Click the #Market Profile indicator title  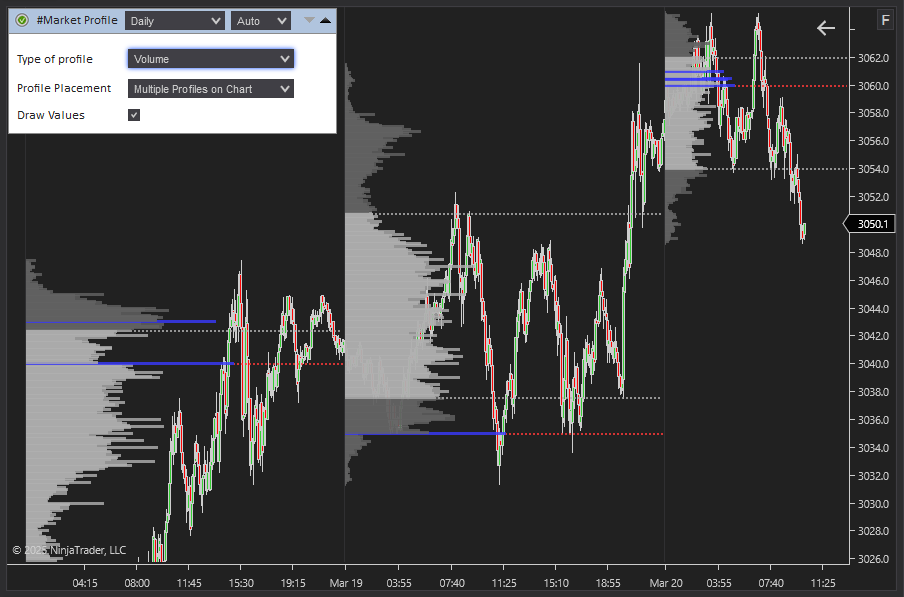pos(76,20)
